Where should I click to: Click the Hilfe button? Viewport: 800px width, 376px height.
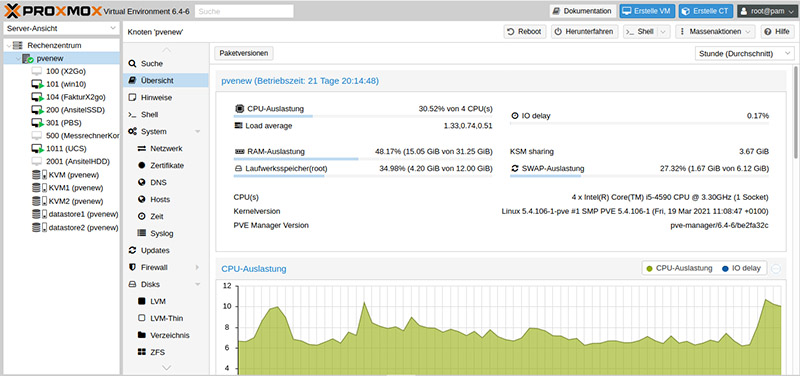[778, 32]
